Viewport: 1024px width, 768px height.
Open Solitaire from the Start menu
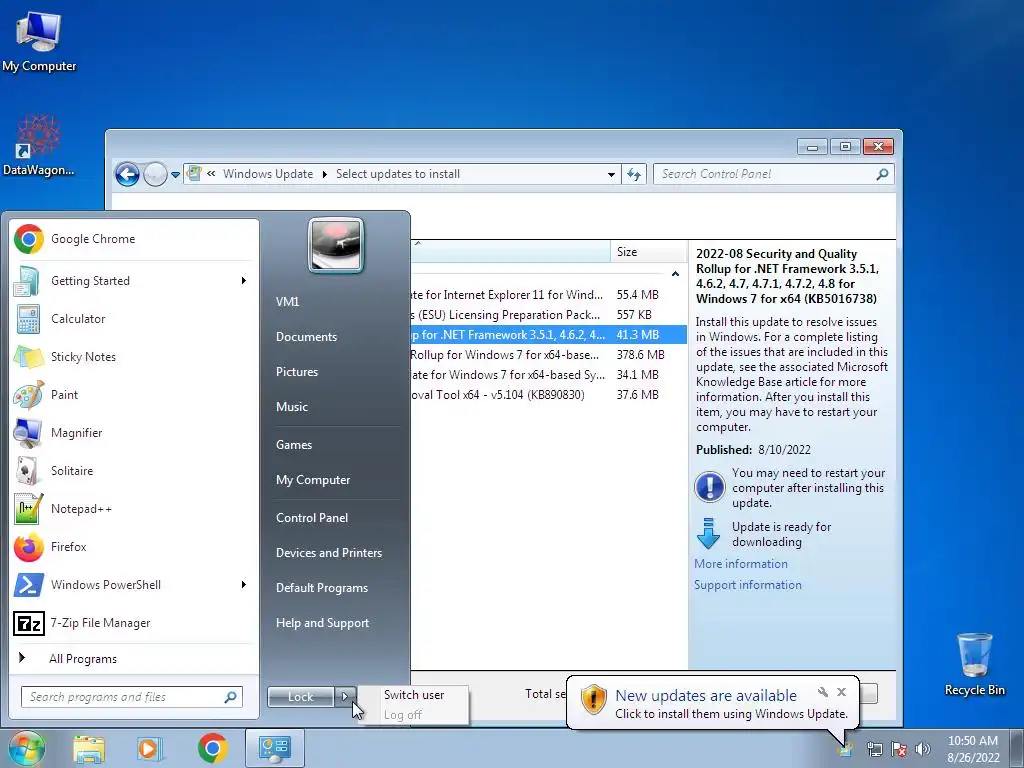click(134, 470)
